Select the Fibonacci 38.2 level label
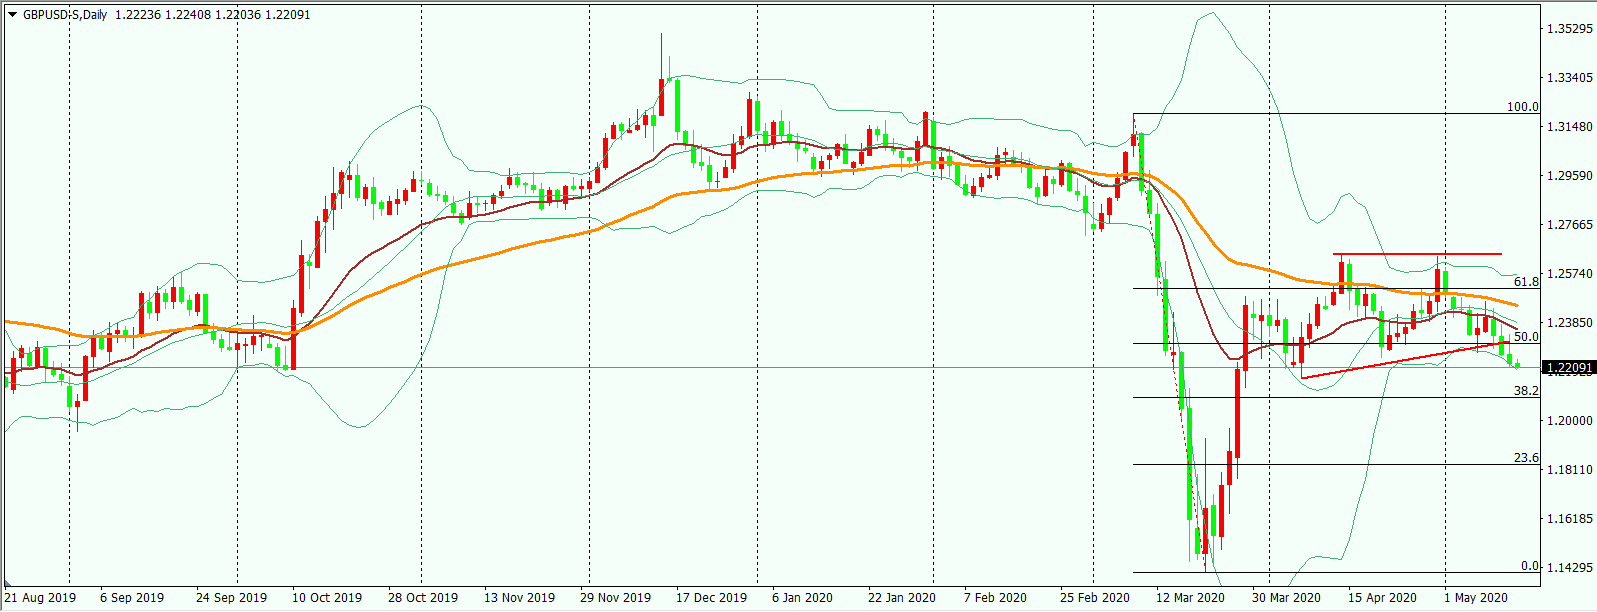1597x612 pixels. click(1526, 391)
